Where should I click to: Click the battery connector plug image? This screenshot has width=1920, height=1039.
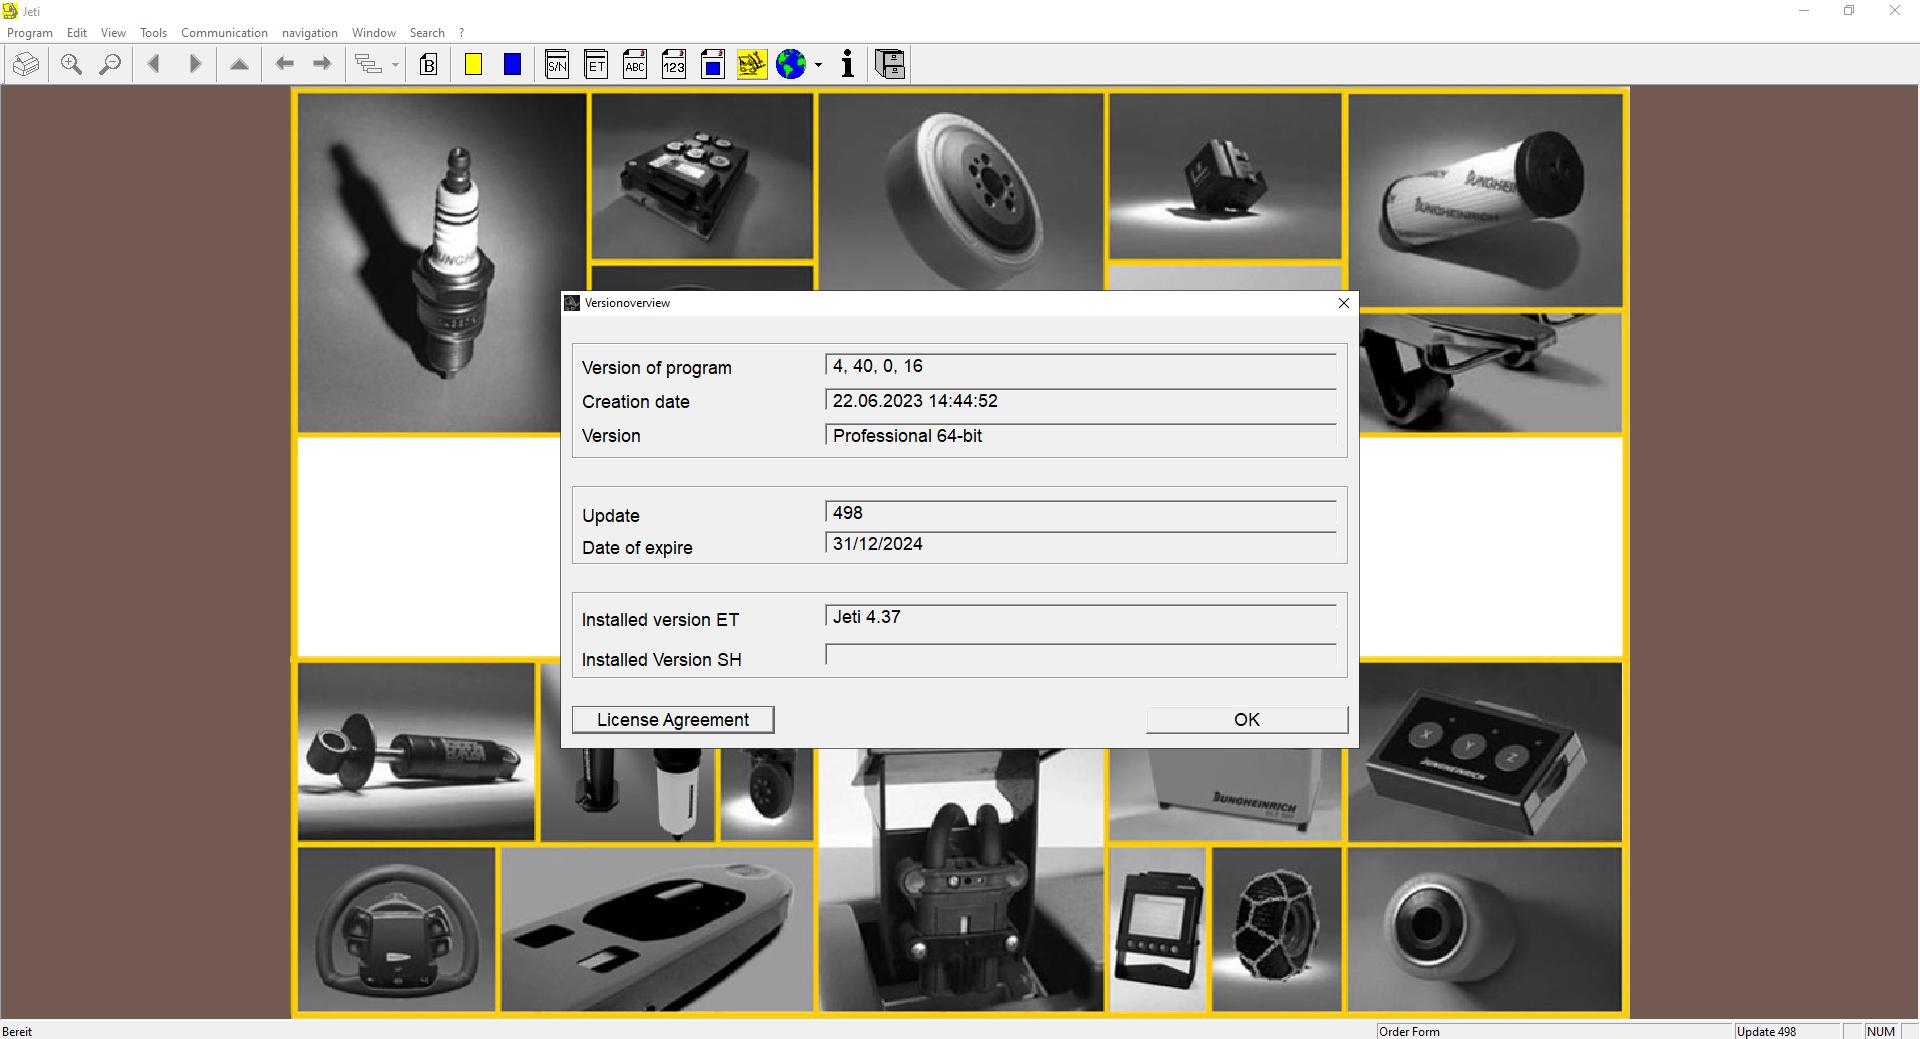tap(961, 880)
